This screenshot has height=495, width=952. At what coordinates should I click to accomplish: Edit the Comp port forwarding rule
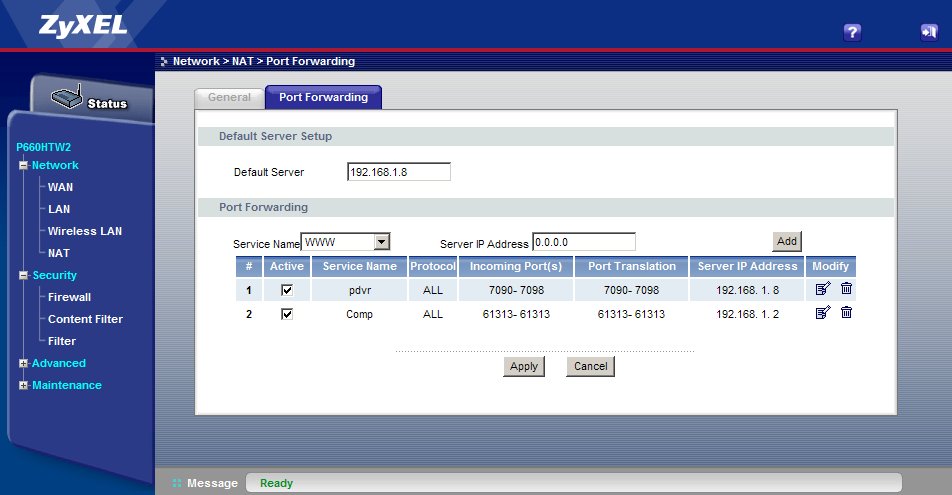point(823,313)
